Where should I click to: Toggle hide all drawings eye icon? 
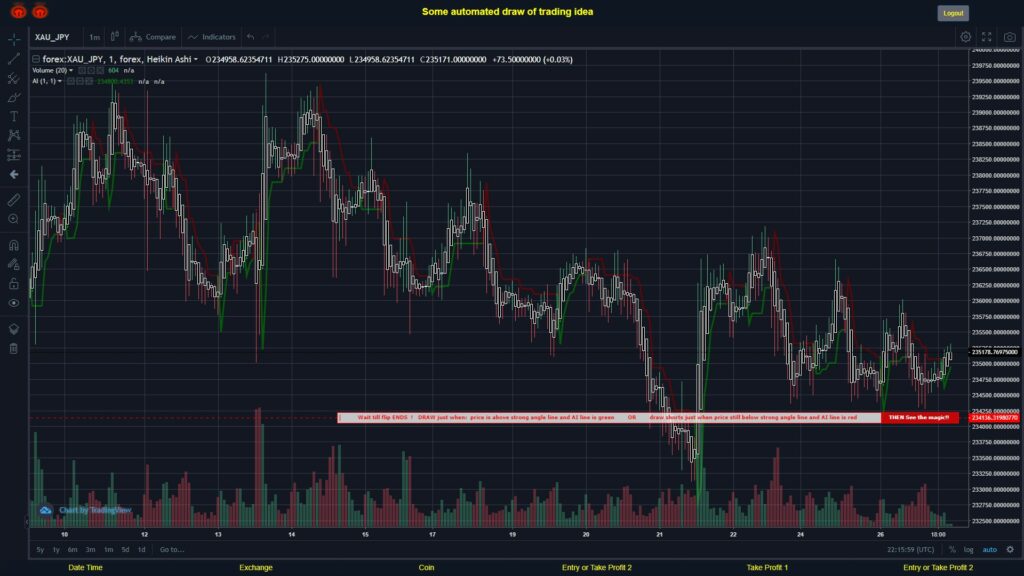click(14, 303)
